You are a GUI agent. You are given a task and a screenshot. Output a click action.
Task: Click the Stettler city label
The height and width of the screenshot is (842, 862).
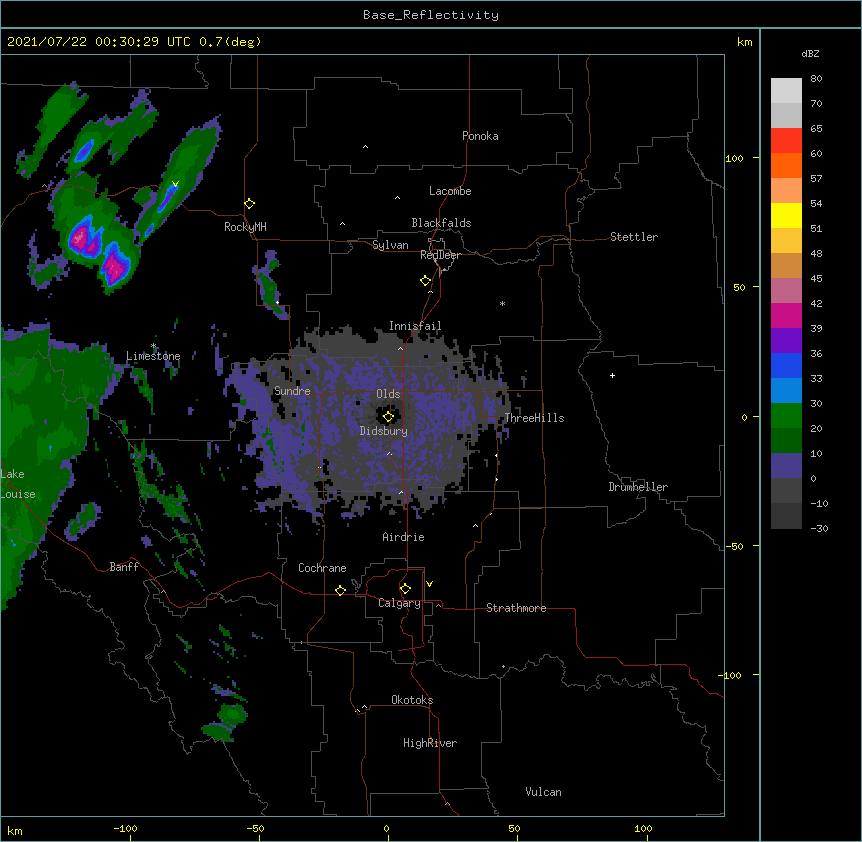tap(634, 237)
